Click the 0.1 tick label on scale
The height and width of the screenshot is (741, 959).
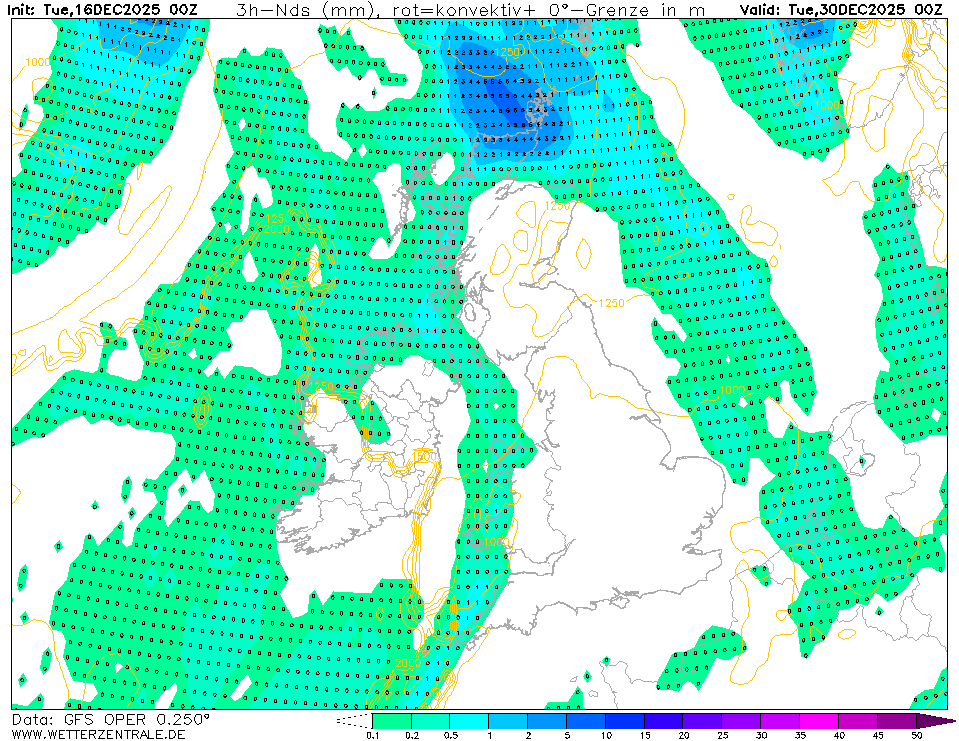(x=372, y=735)
